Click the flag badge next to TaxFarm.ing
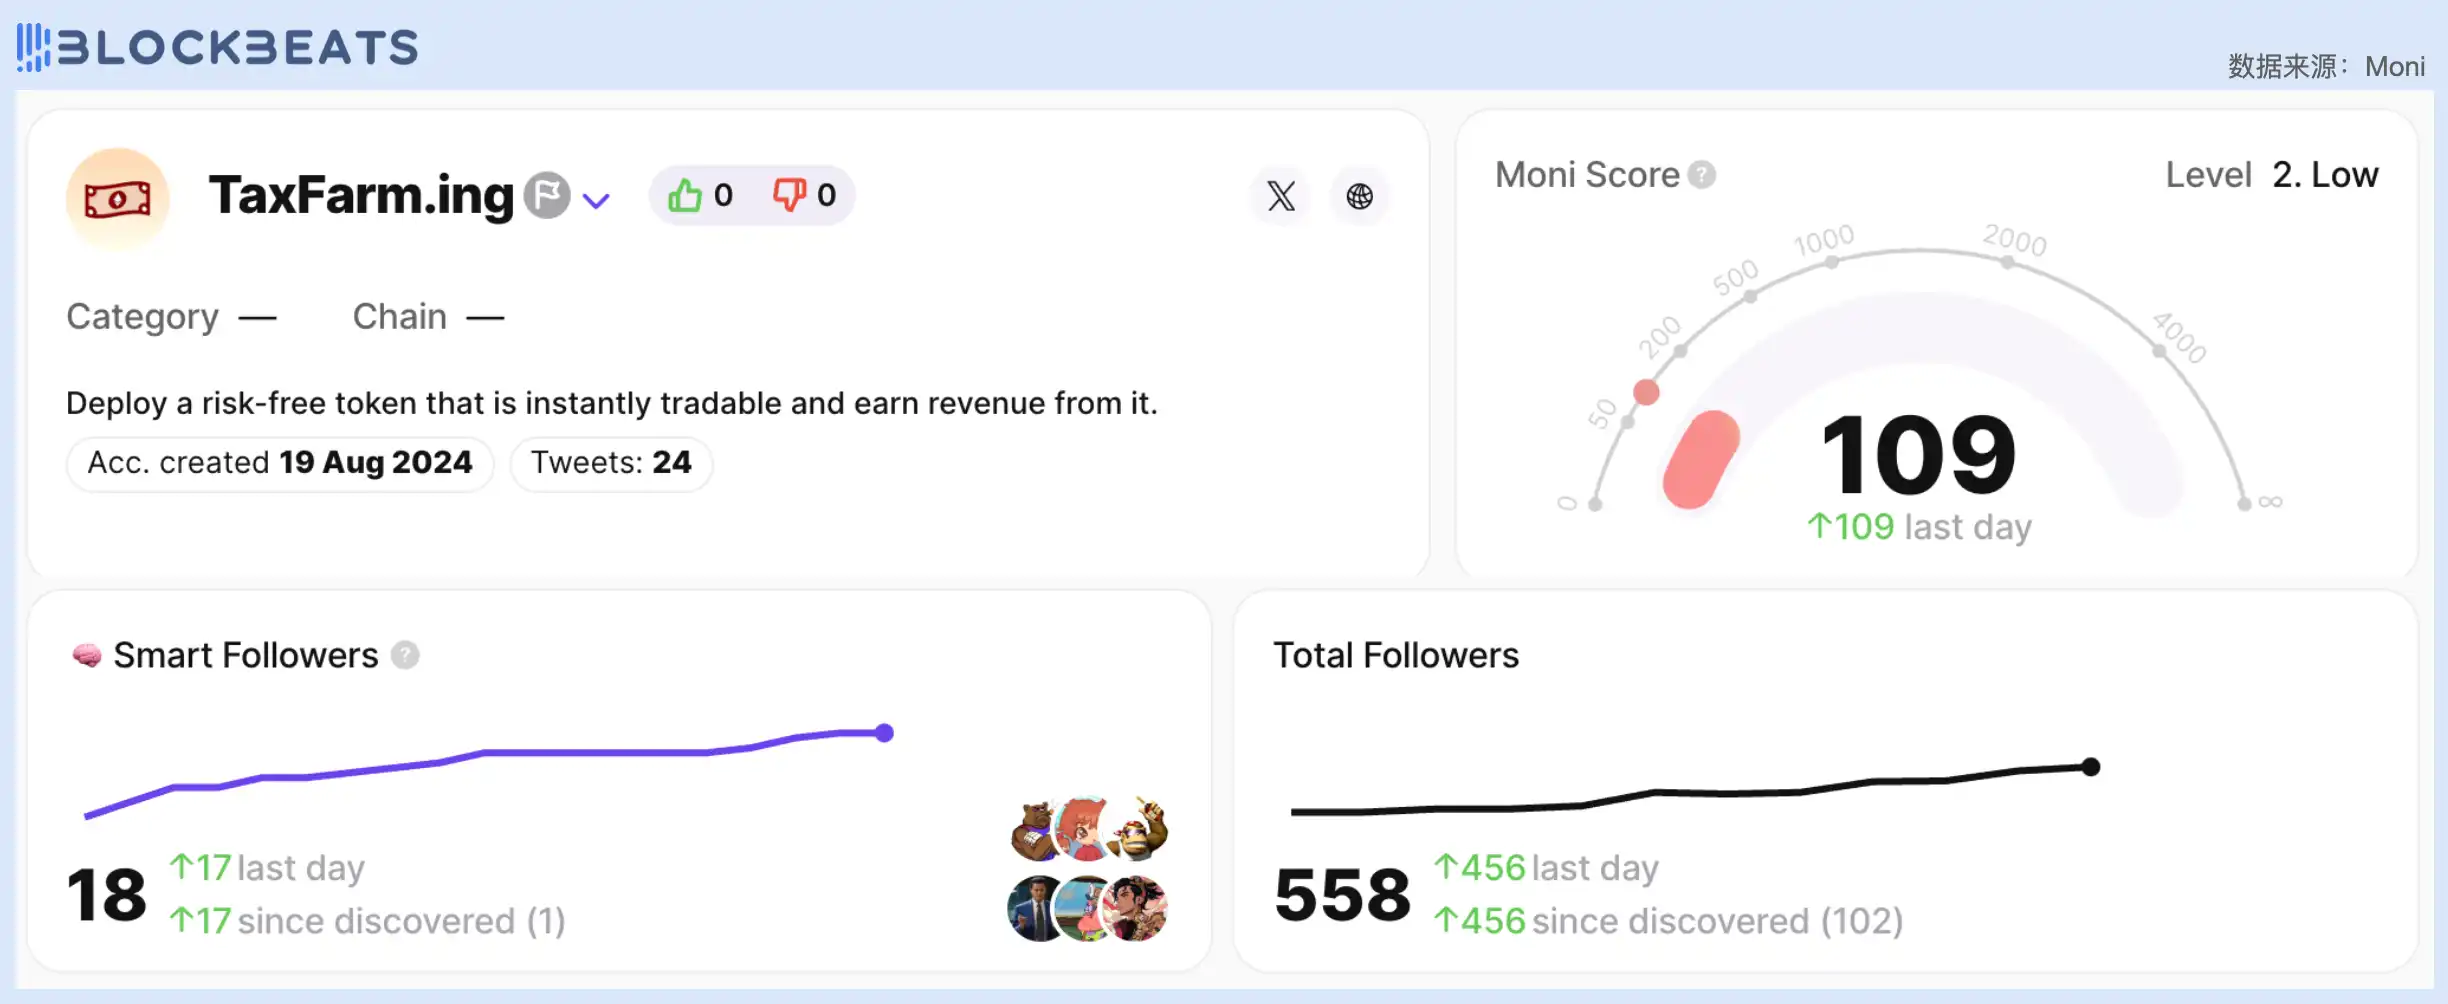This screenshot has height=1004, width=2448. pyautogui.click(x=547, y=195)
